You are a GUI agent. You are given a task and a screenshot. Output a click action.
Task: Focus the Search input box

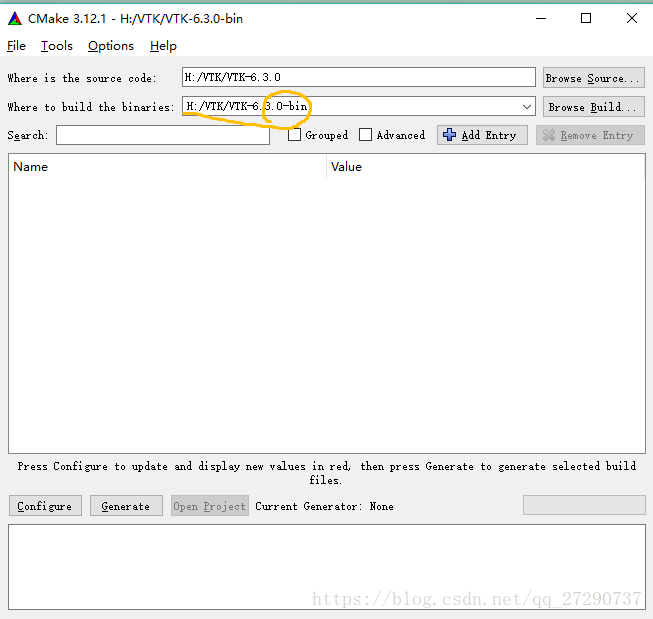click(x=163, y=135)
